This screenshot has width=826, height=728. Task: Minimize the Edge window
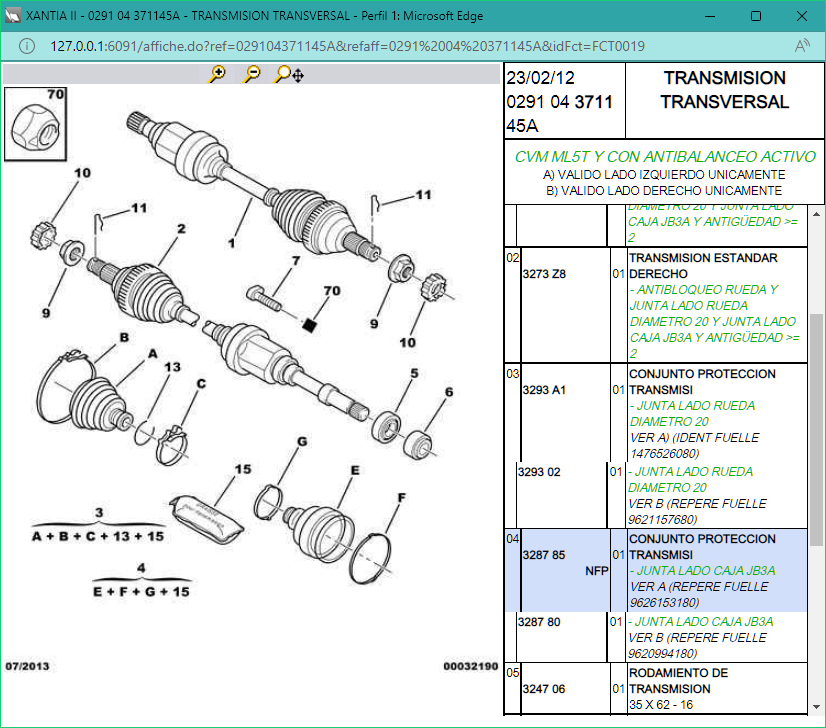point(710,16)
